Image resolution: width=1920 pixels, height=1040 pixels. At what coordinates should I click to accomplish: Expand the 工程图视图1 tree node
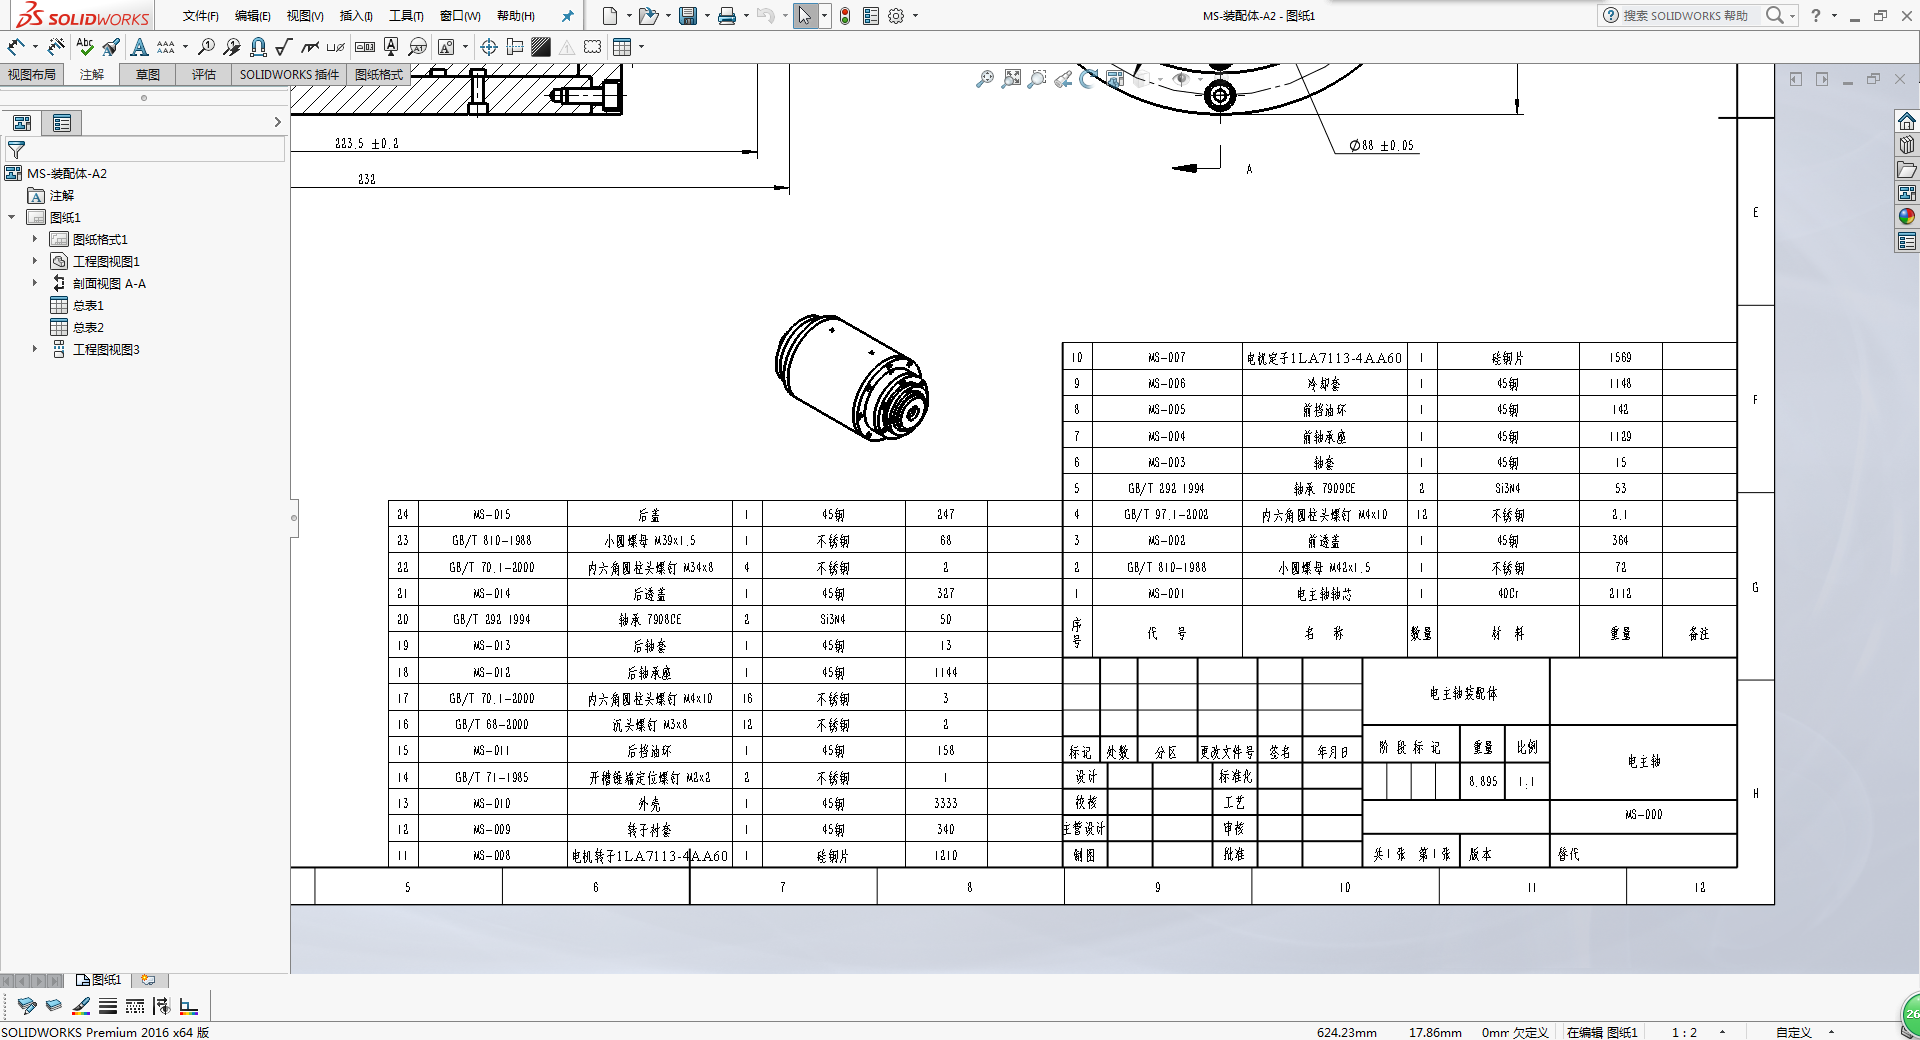coord(35,261)
